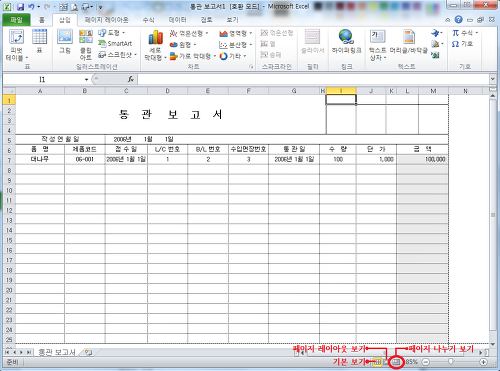Minimize the ribbon with caret icon
The image size is (500, 371).
tap(448, 20)
